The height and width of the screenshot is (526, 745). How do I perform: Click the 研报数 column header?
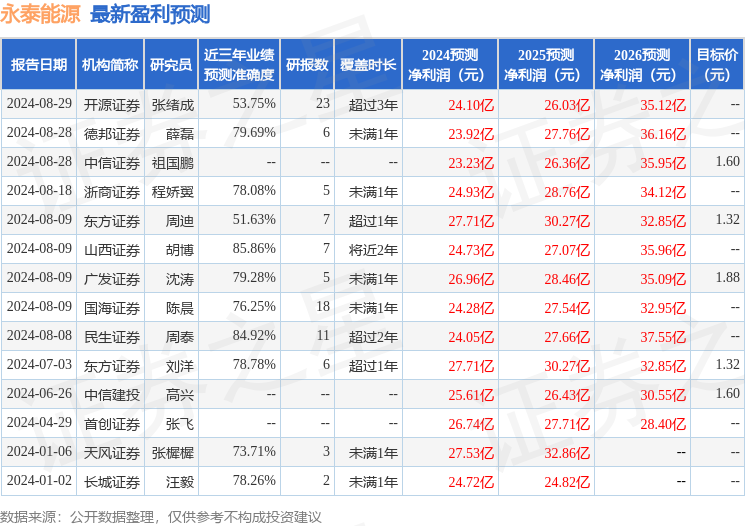307,65
